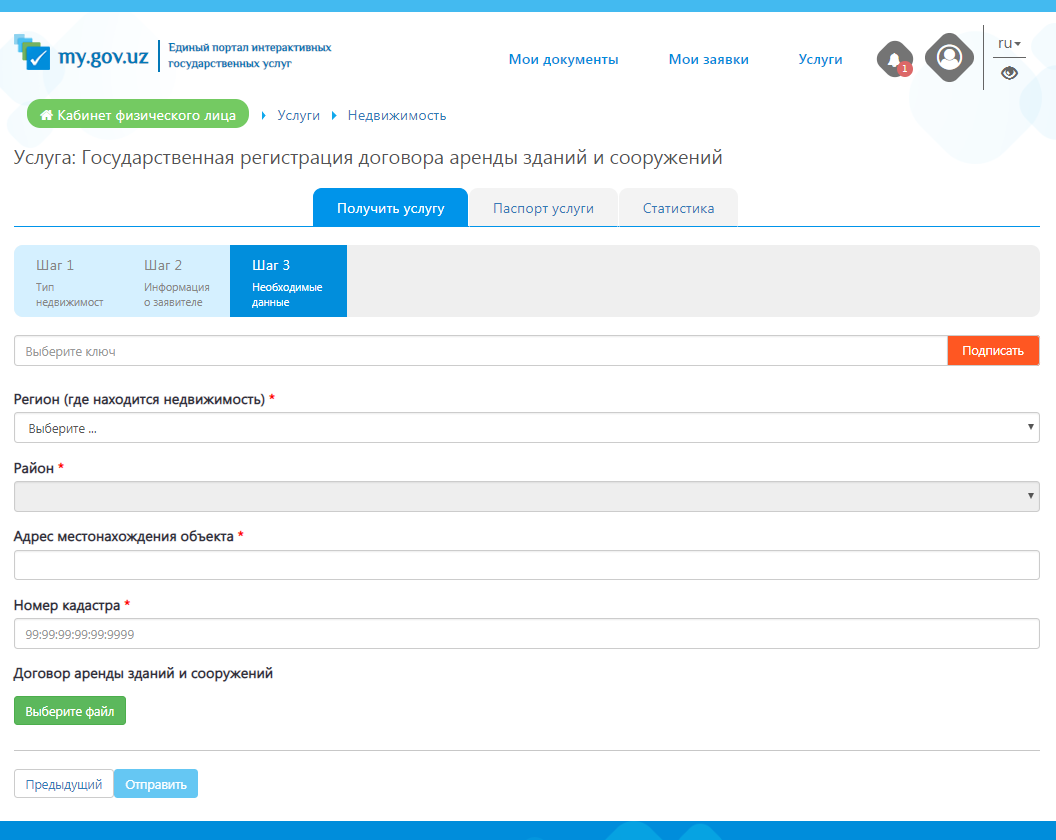Open the ru language dropdown
This screenshot has width=1056, height=840.
(1009, 43)
